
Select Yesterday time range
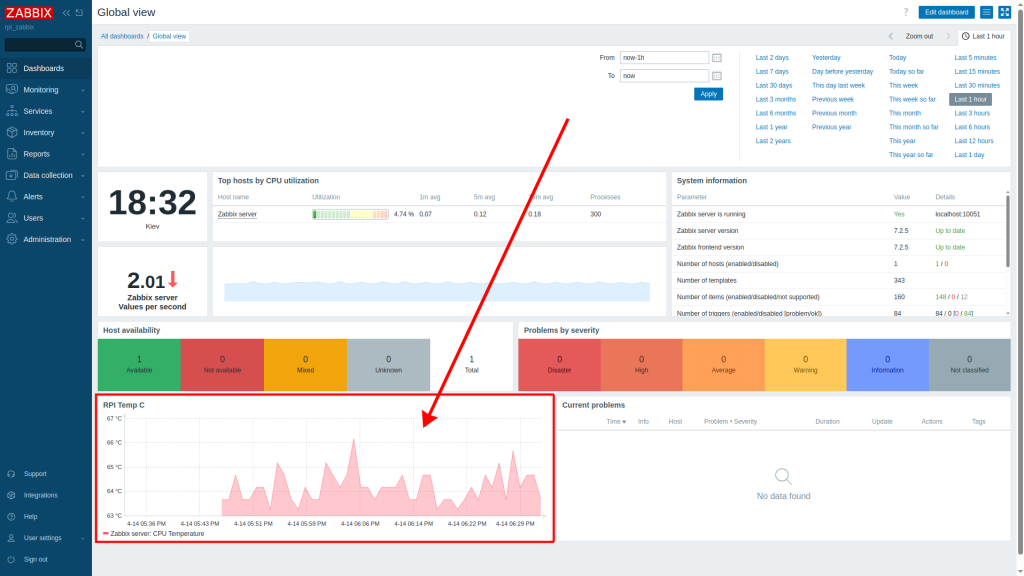pyautogui.click(x=826, y=57)
